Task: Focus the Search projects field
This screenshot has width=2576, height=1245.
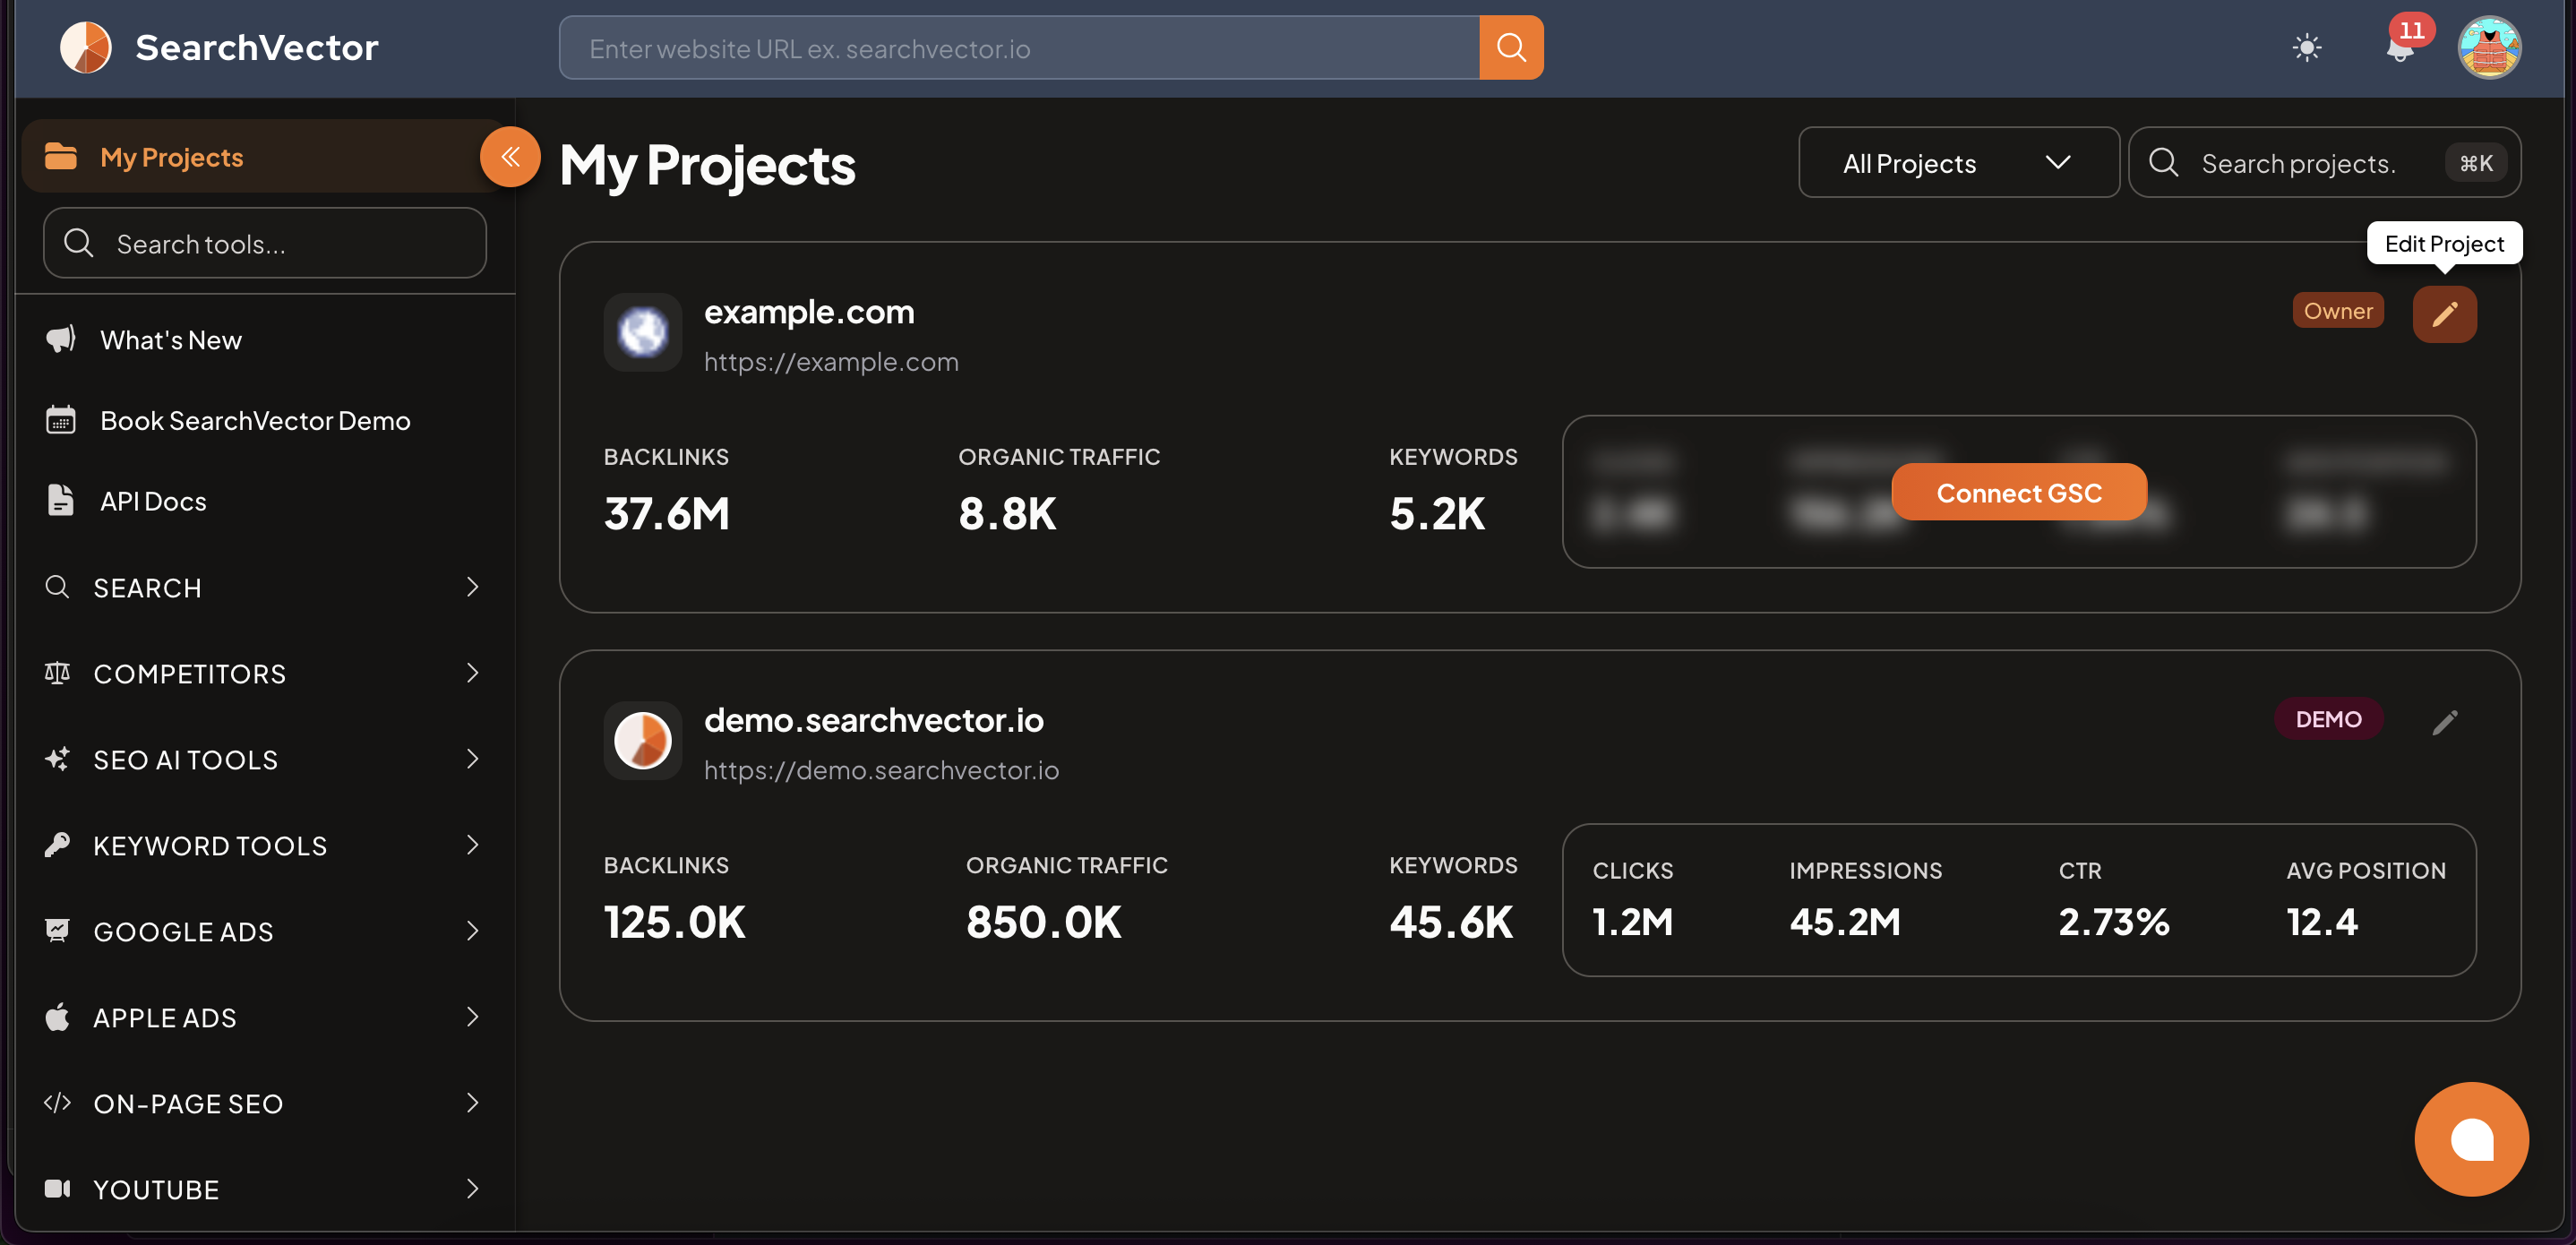Action: click(2323, 162)
